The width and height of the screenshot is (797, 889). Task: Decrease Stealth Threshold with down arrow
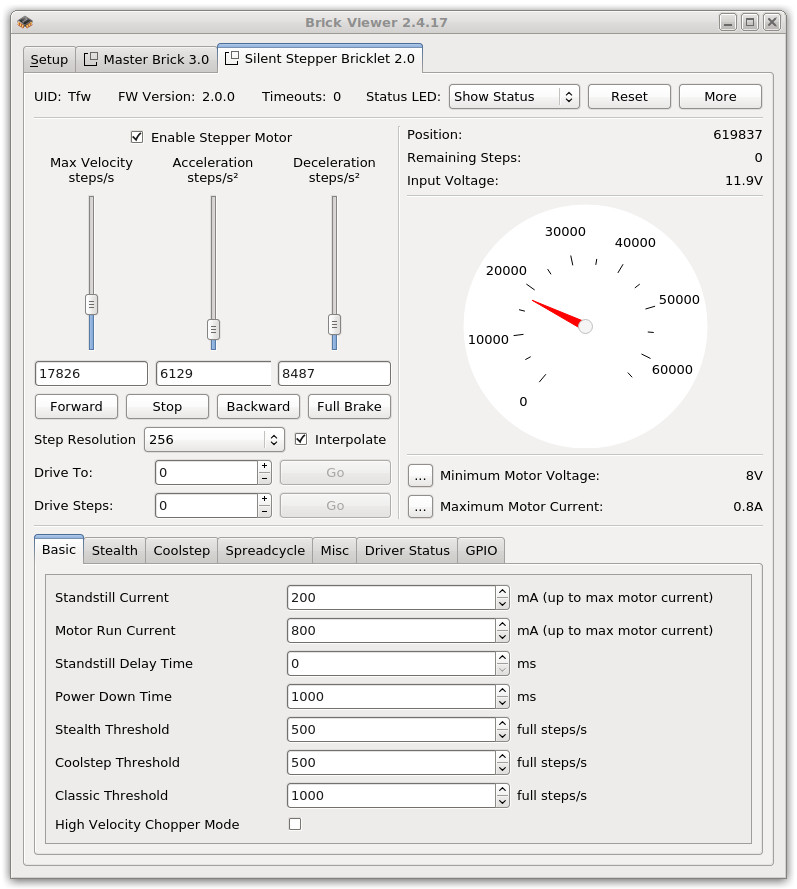502,735
